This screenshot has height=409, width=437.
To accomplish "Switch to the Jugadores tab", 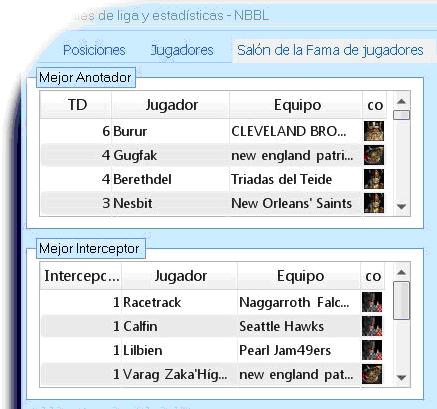I will click(x=182, y=50).
